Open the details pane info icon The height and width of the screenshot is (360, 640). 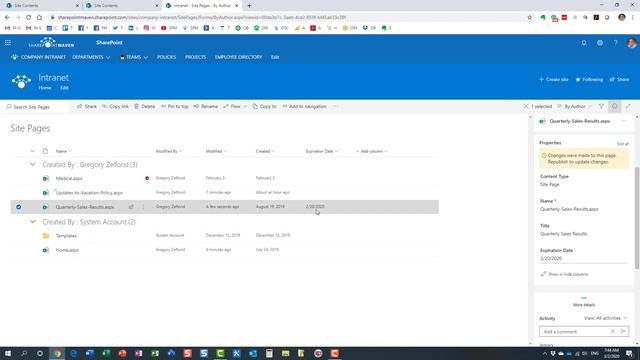point(614,107)
